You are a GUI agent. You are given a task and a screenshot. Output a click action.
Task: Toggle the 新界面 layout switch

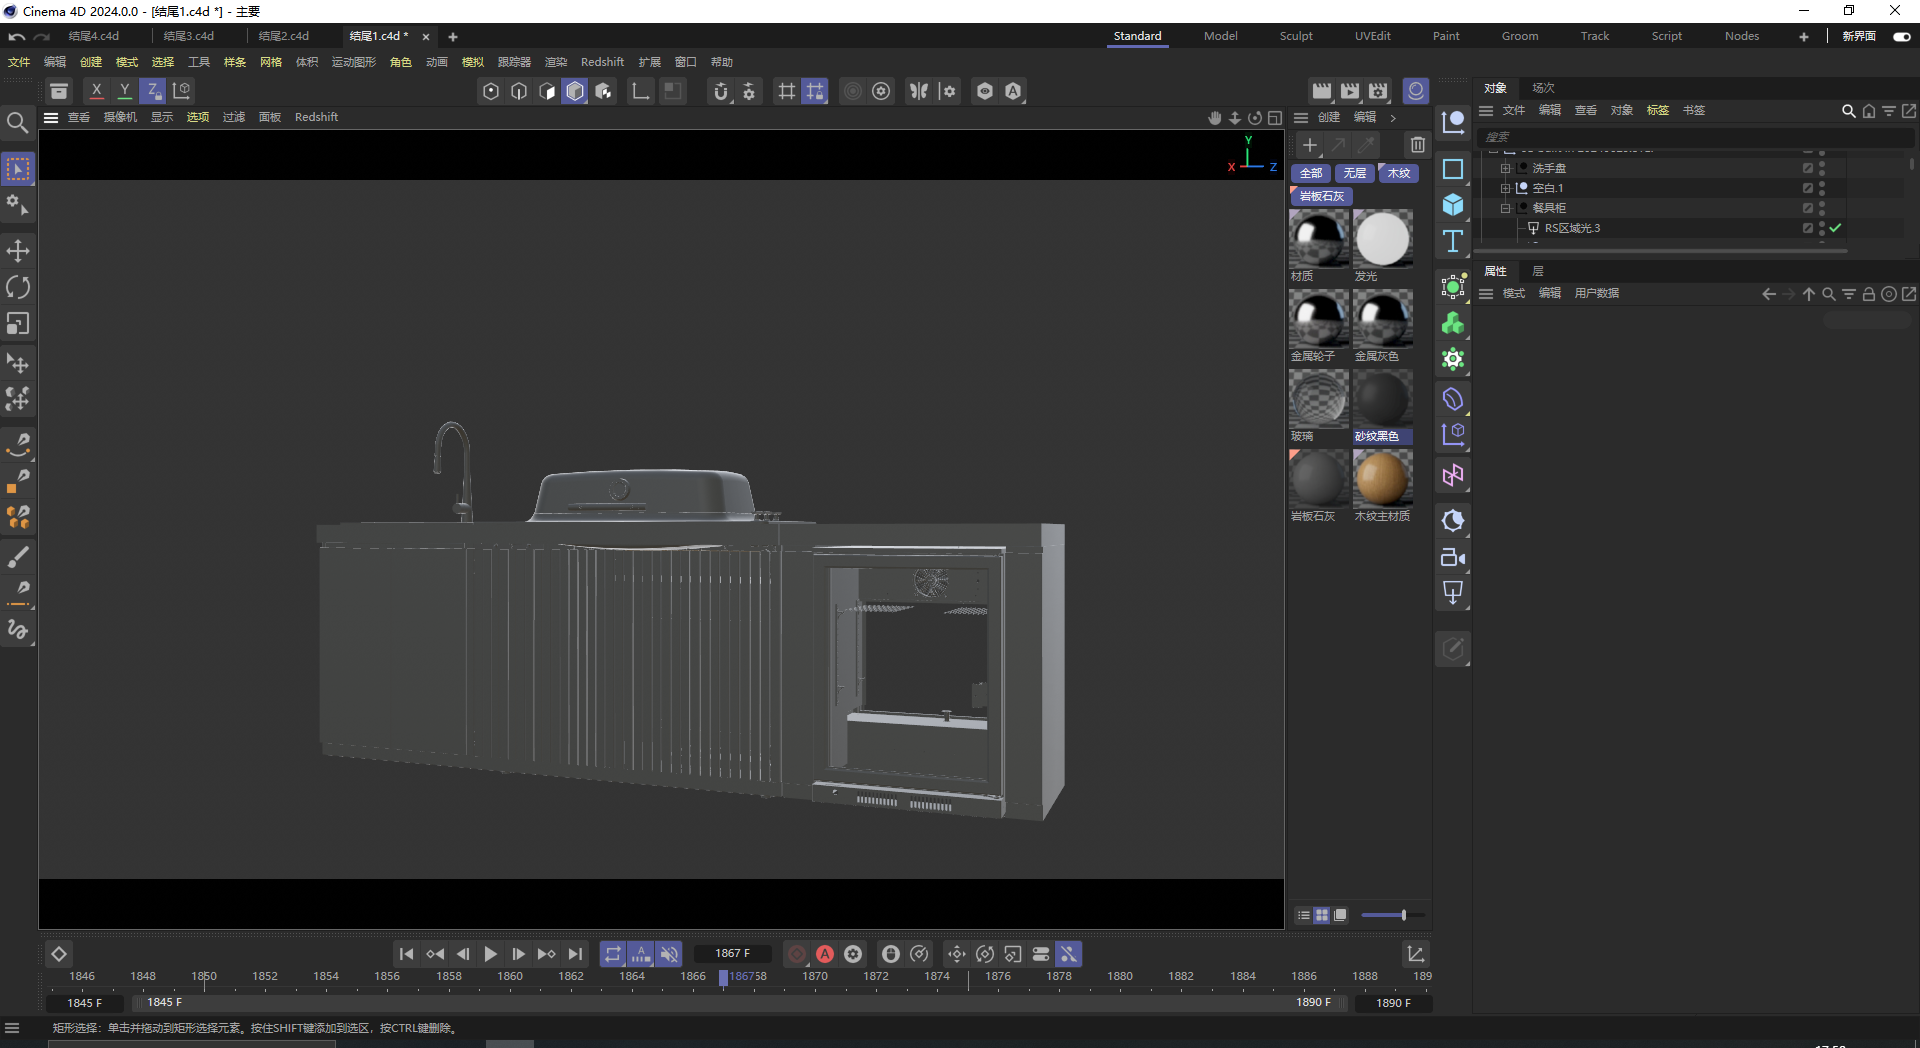pyautogui.click(x=1901, y=37)
